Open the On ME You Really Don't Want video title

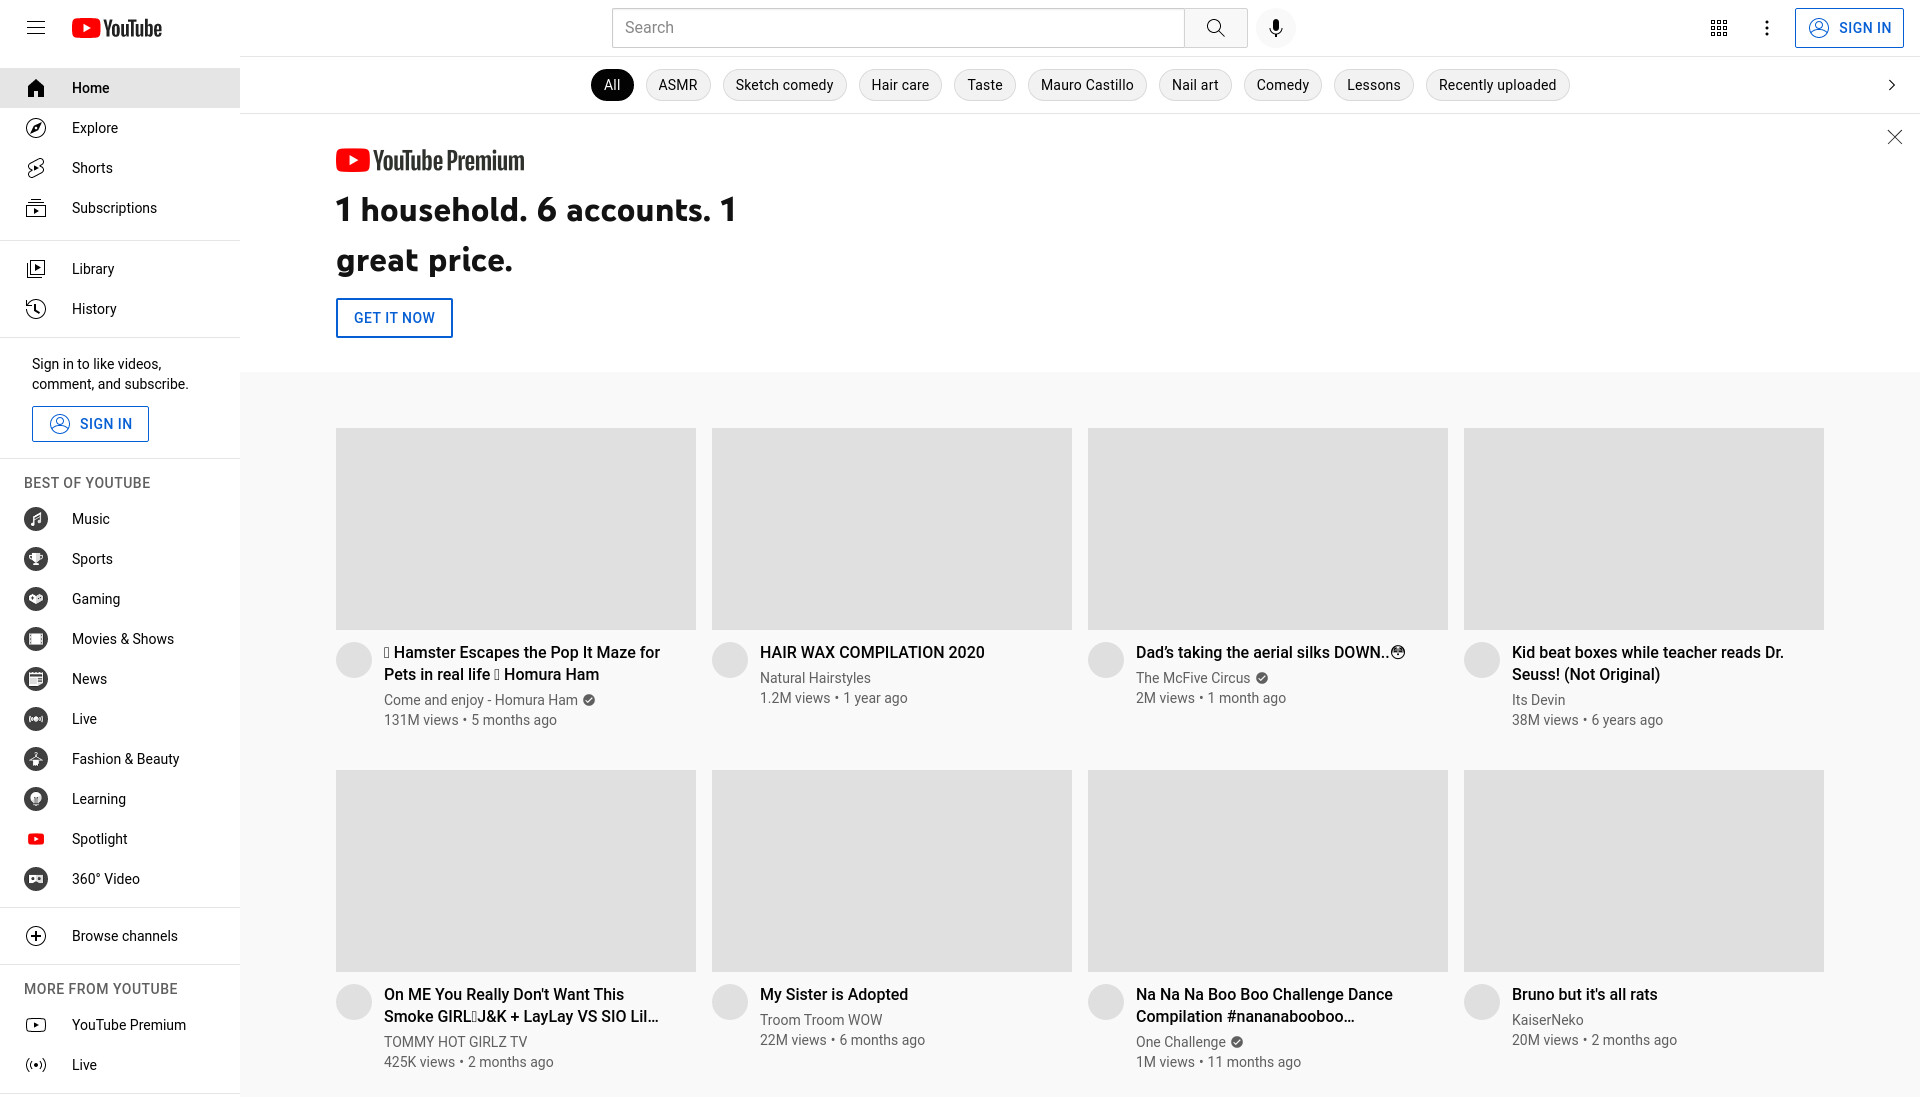[521, 1005]
